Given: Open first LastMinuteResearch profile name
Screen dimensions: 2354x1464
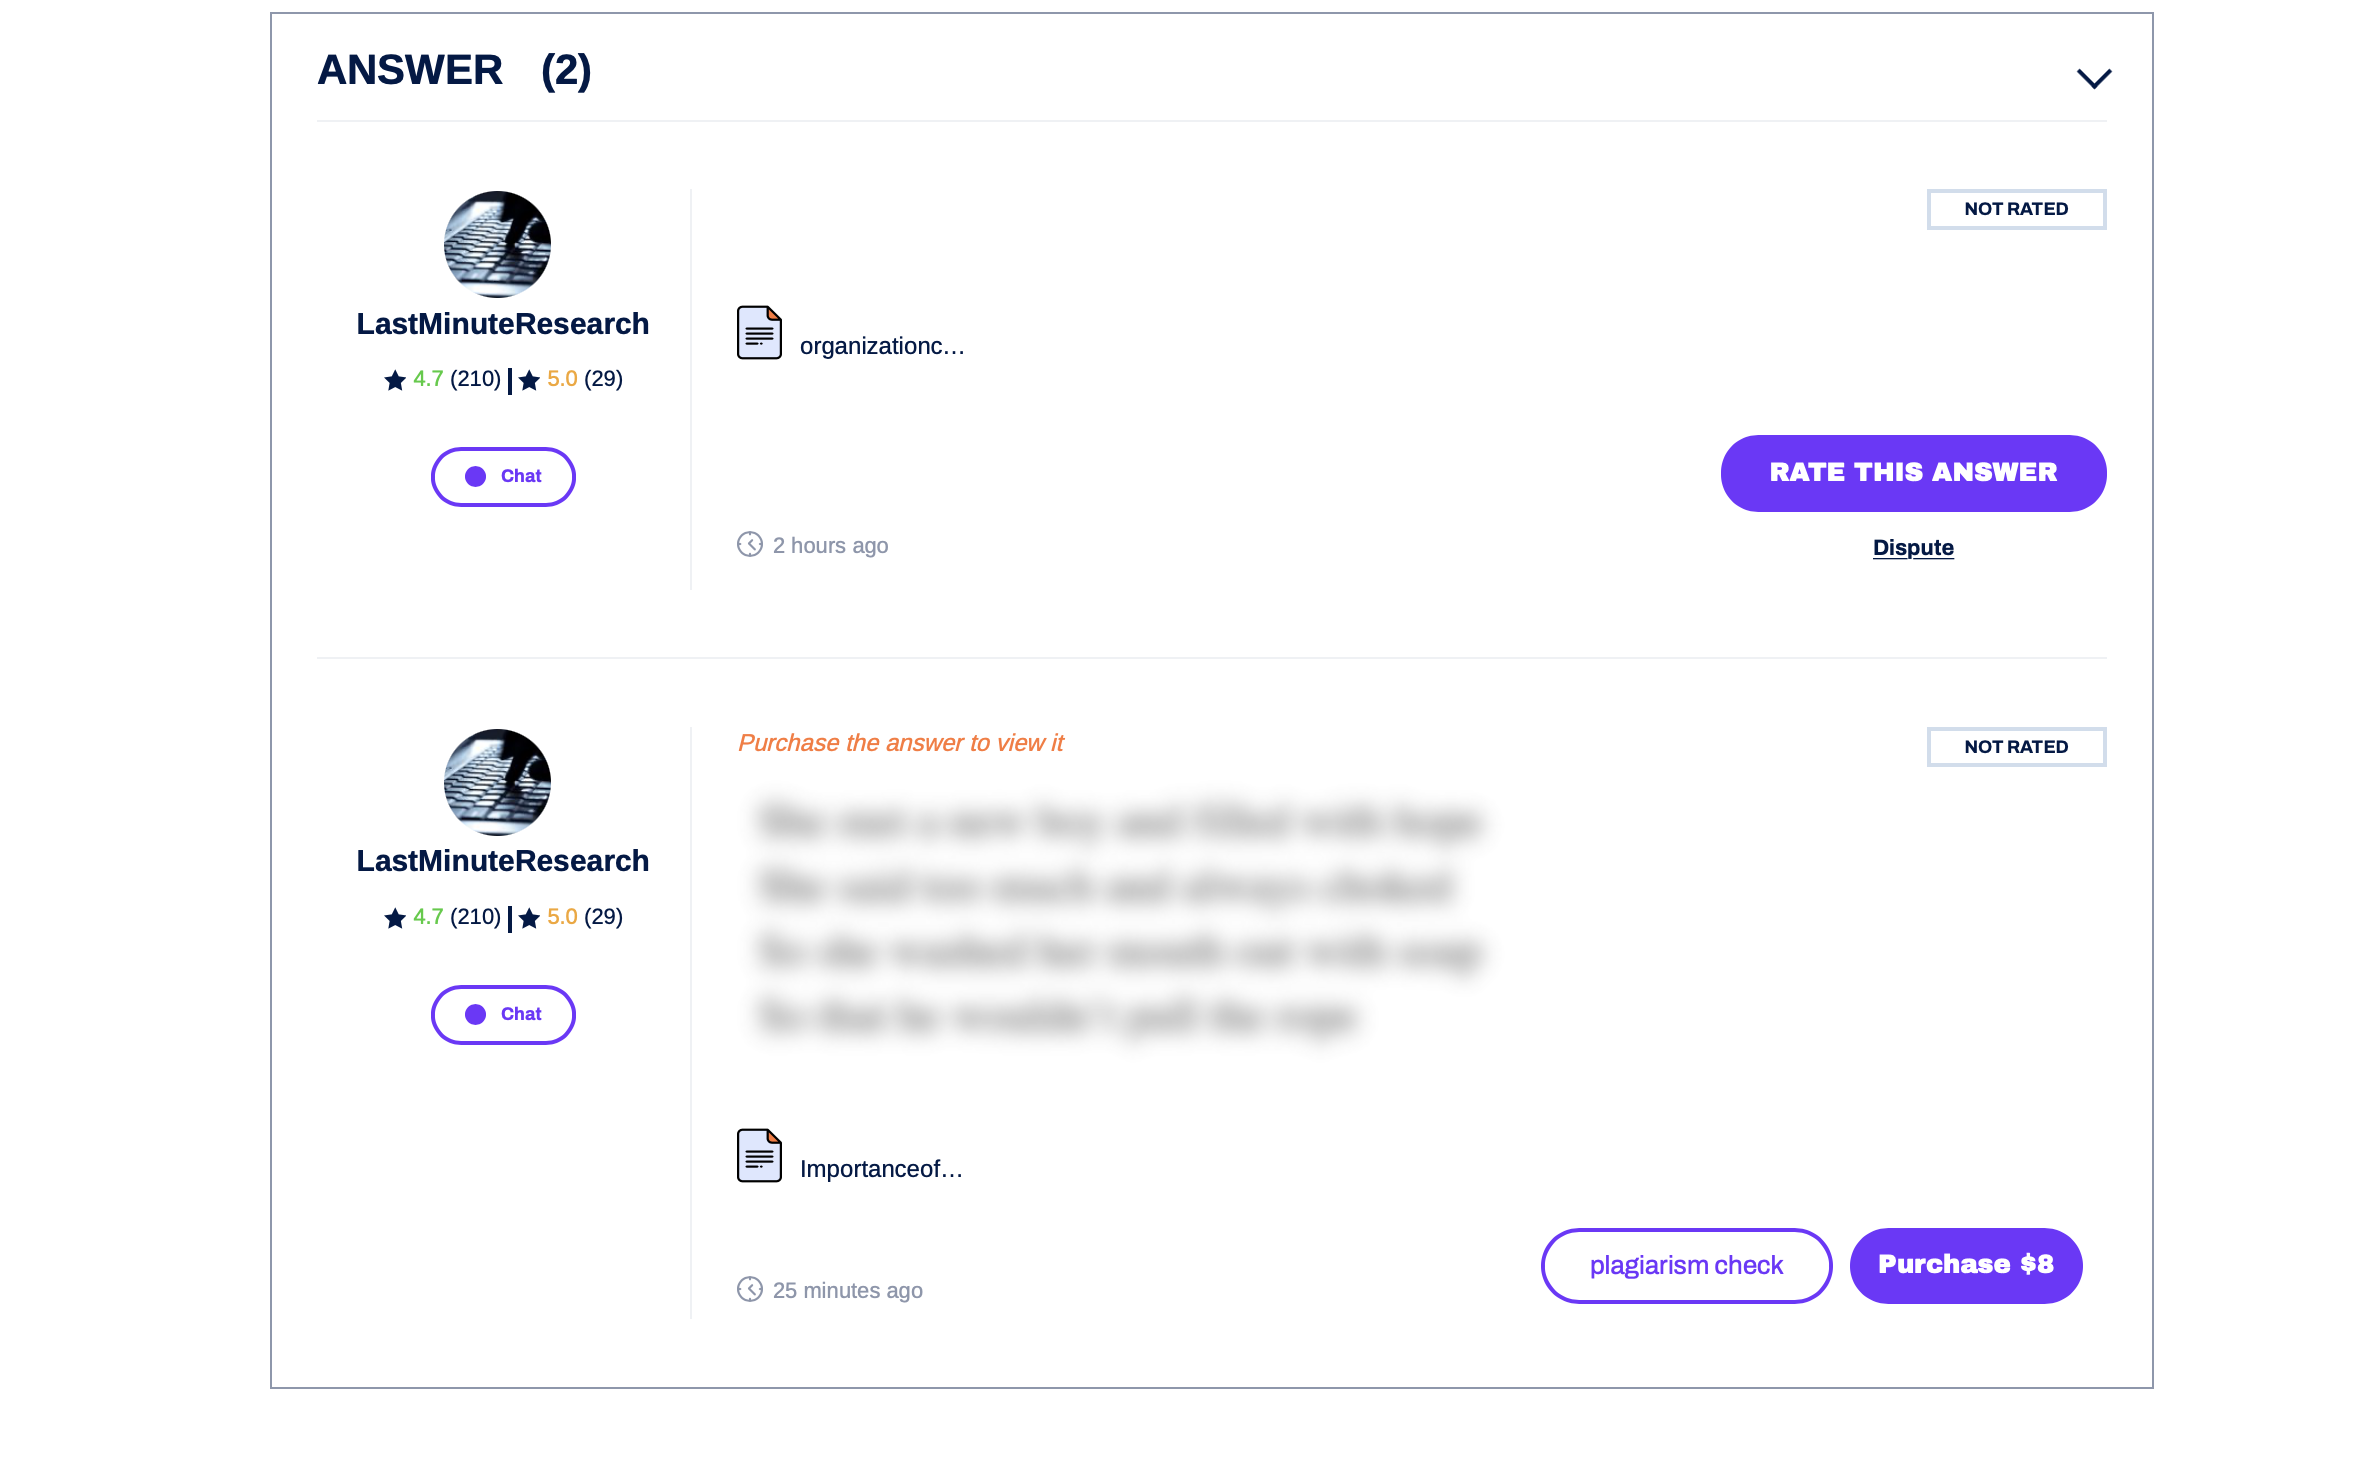Looking at the screenshot, I should (503, 323).
